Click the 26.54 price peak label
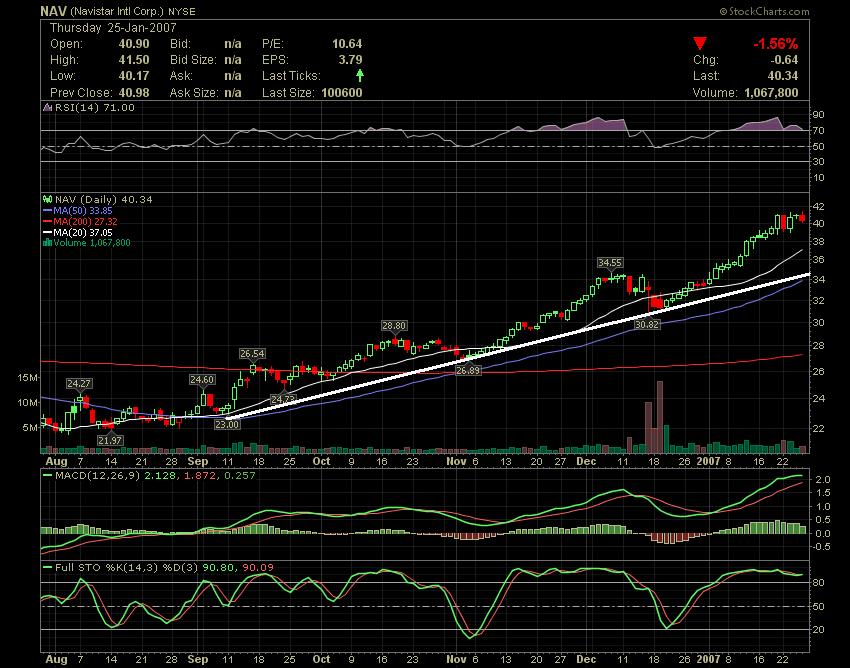 (252, 354)
